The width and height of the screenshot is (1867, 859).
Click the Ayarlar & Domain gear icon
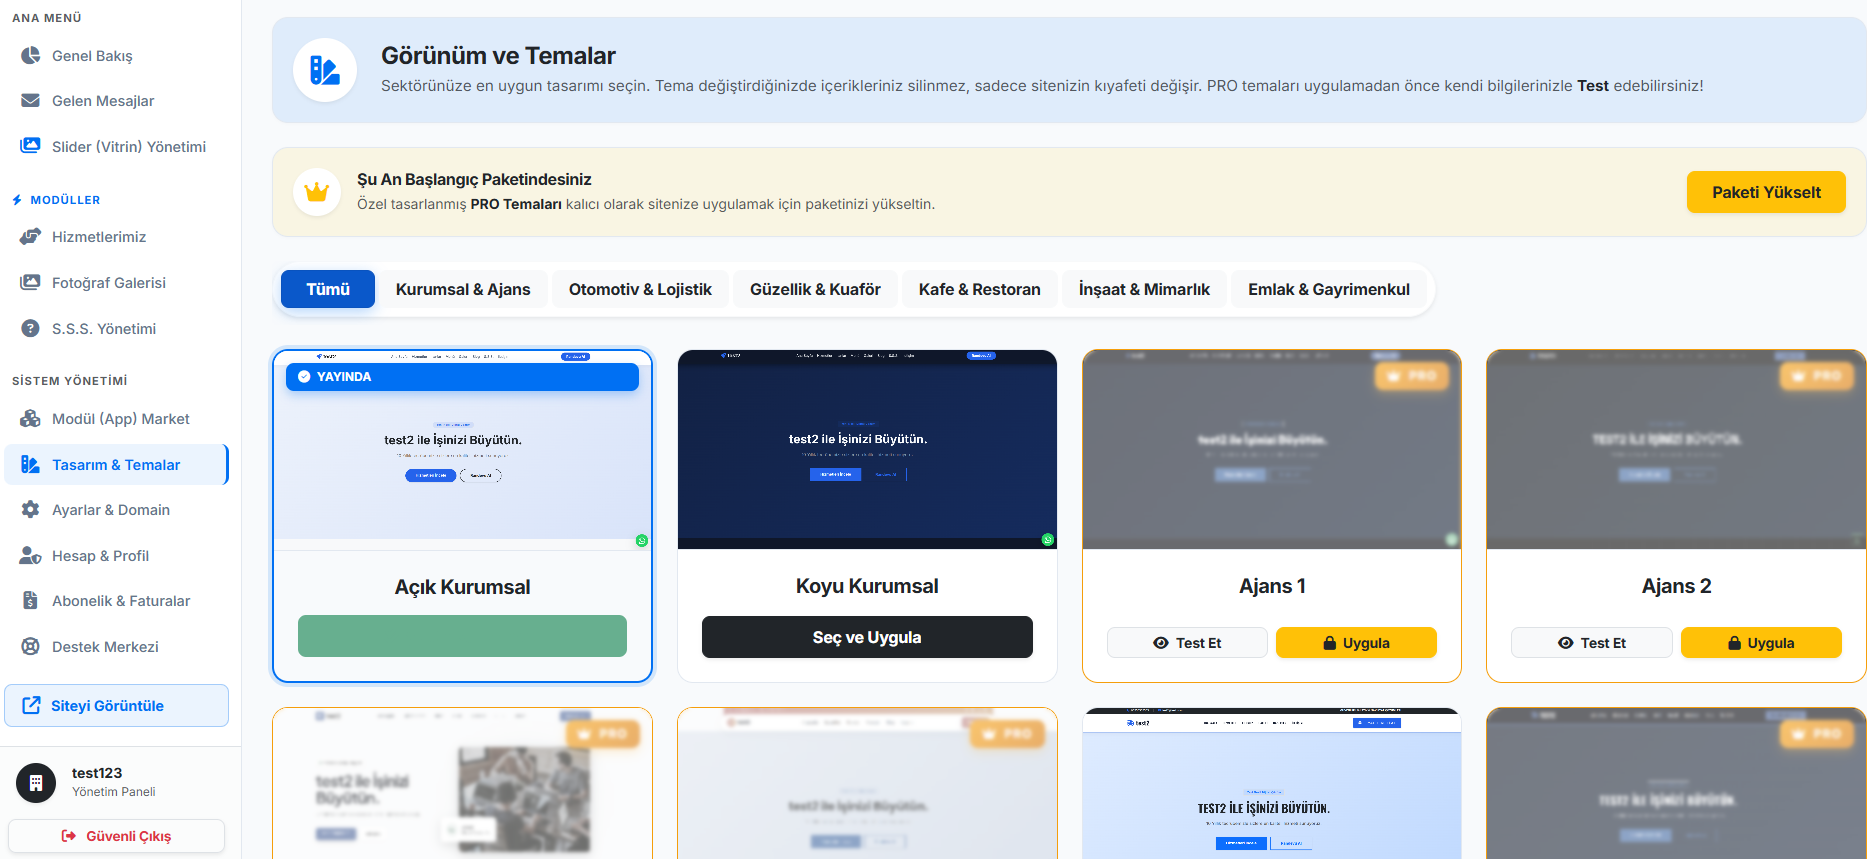[x=31, y=510]
